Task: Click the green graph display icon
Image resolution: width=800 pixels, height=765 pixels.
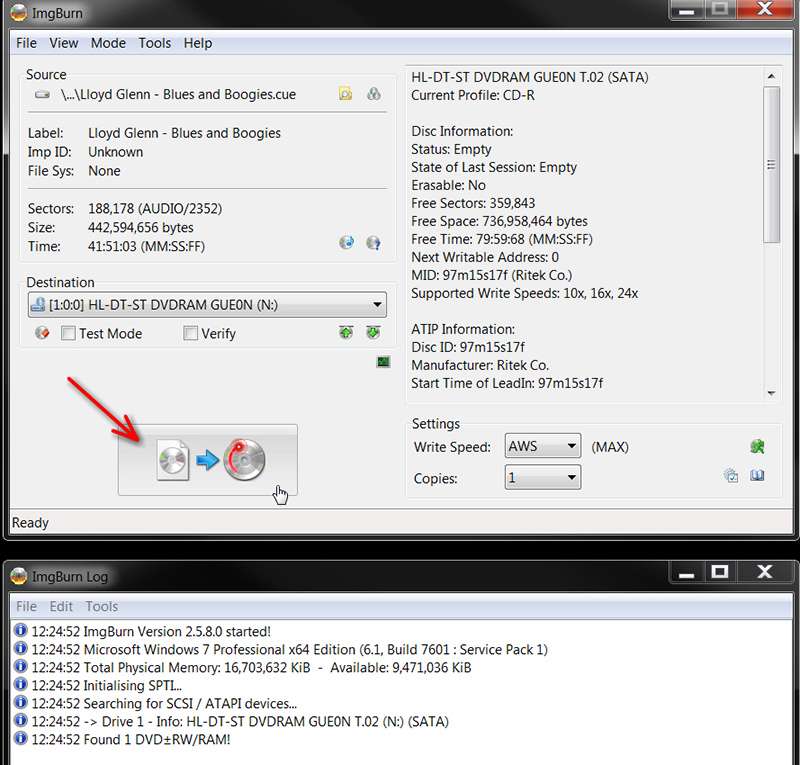Action: 383,362
